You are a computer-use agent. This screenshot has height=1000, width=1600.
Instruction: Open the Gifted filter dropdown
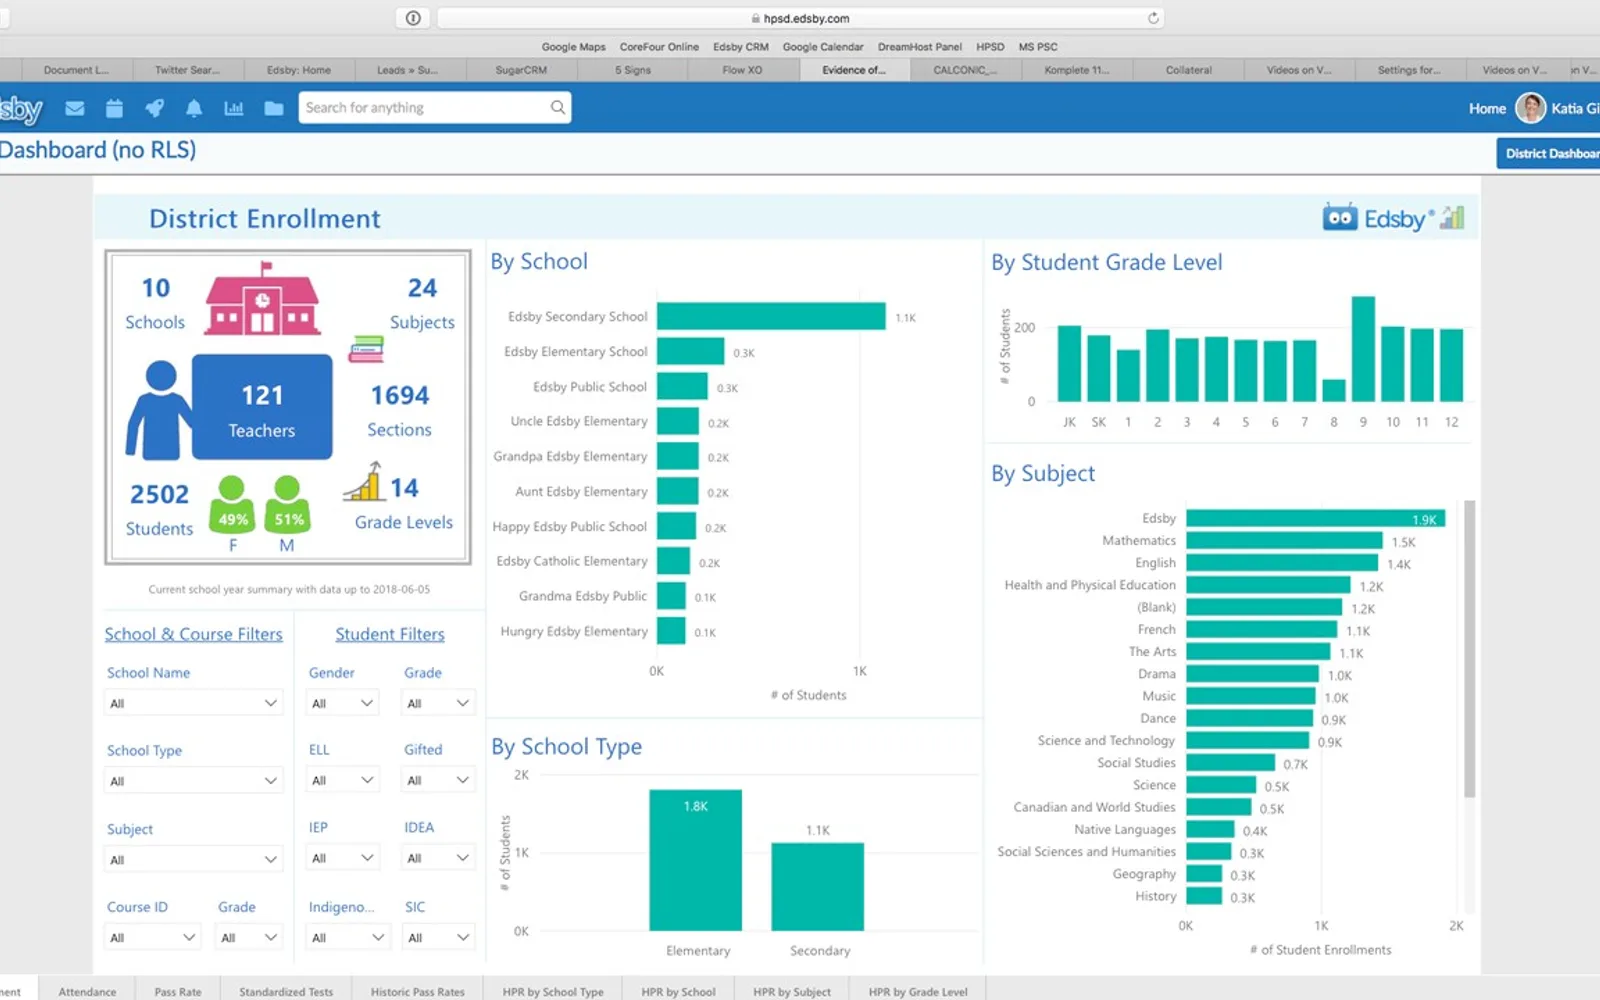point(438,780)
